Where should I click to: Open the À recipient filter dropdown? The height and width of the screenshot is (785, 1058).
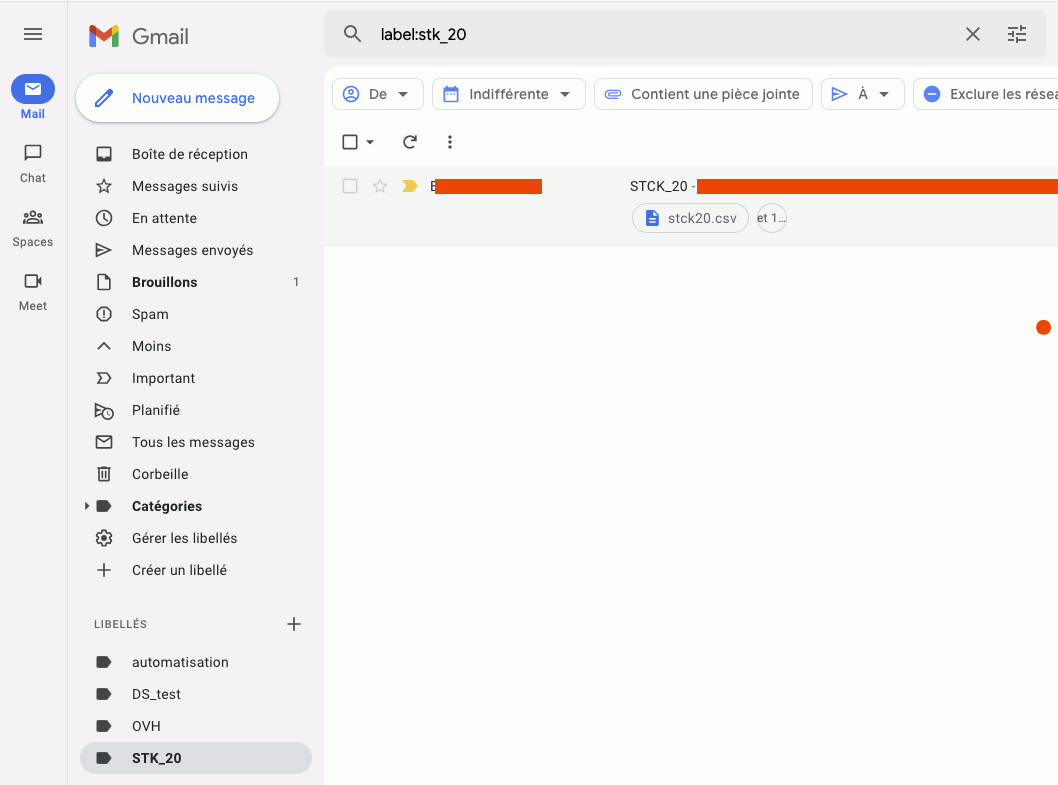tap(862, 94)
